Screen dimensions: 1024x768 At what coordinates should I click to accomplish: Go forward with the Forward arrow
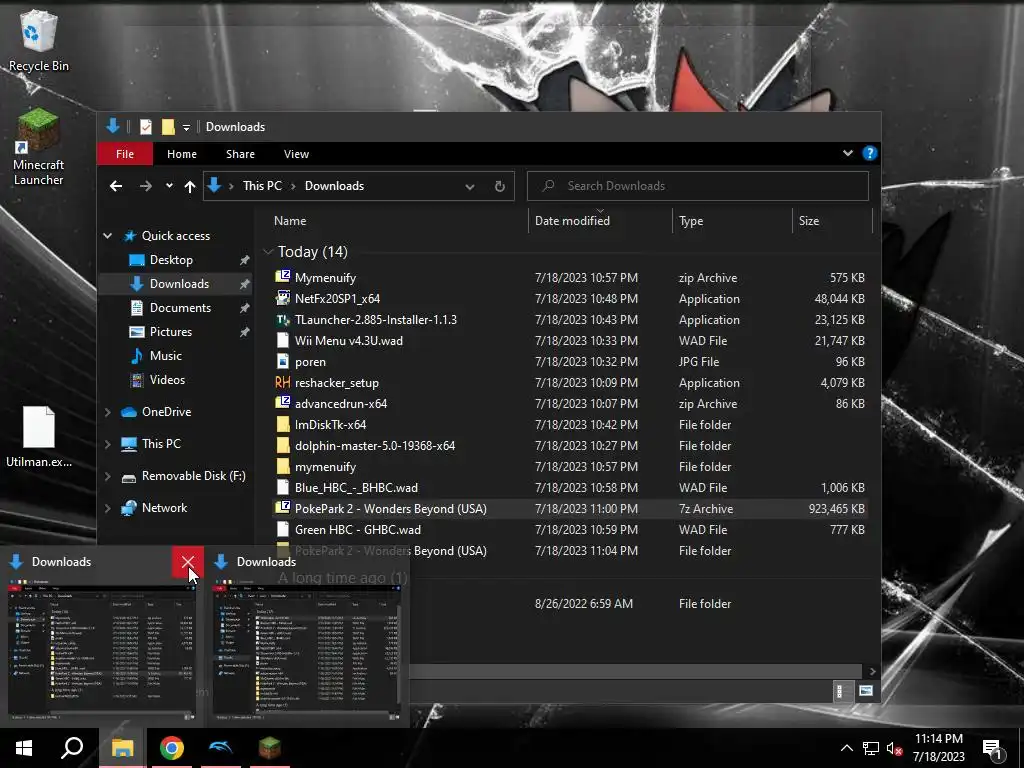coord(145,186)
